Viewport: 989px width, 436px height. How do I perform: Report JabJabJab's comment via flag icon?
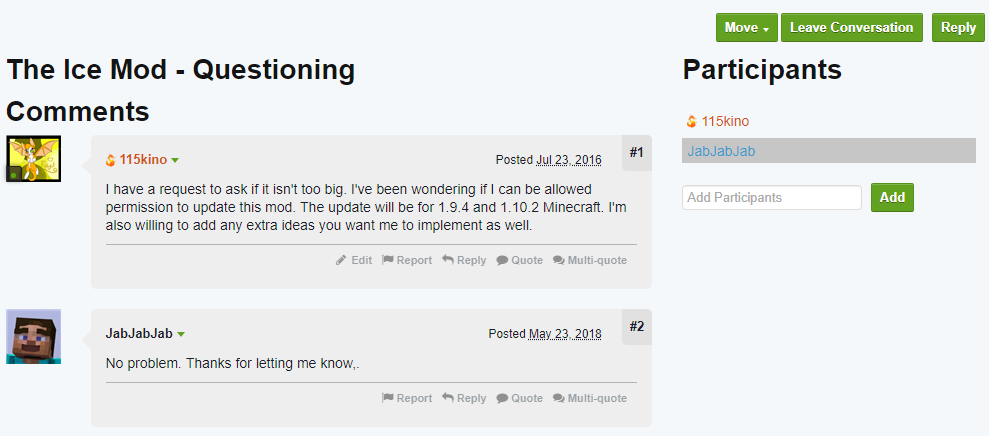[x=388, y=398]
